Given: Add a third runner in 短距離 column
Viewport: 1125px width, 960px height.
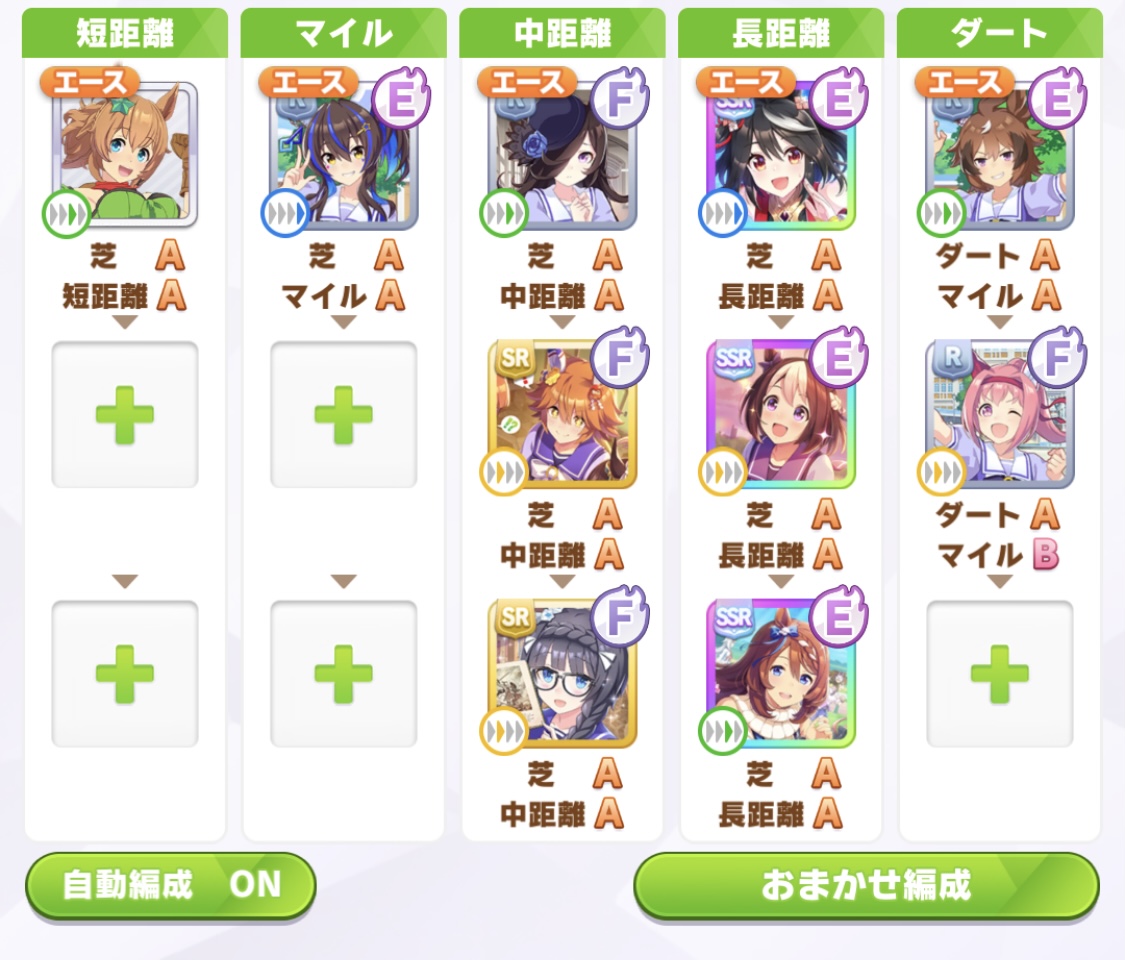Looking at the screenshot, I should pyautogui.click(x=125, y=674).
